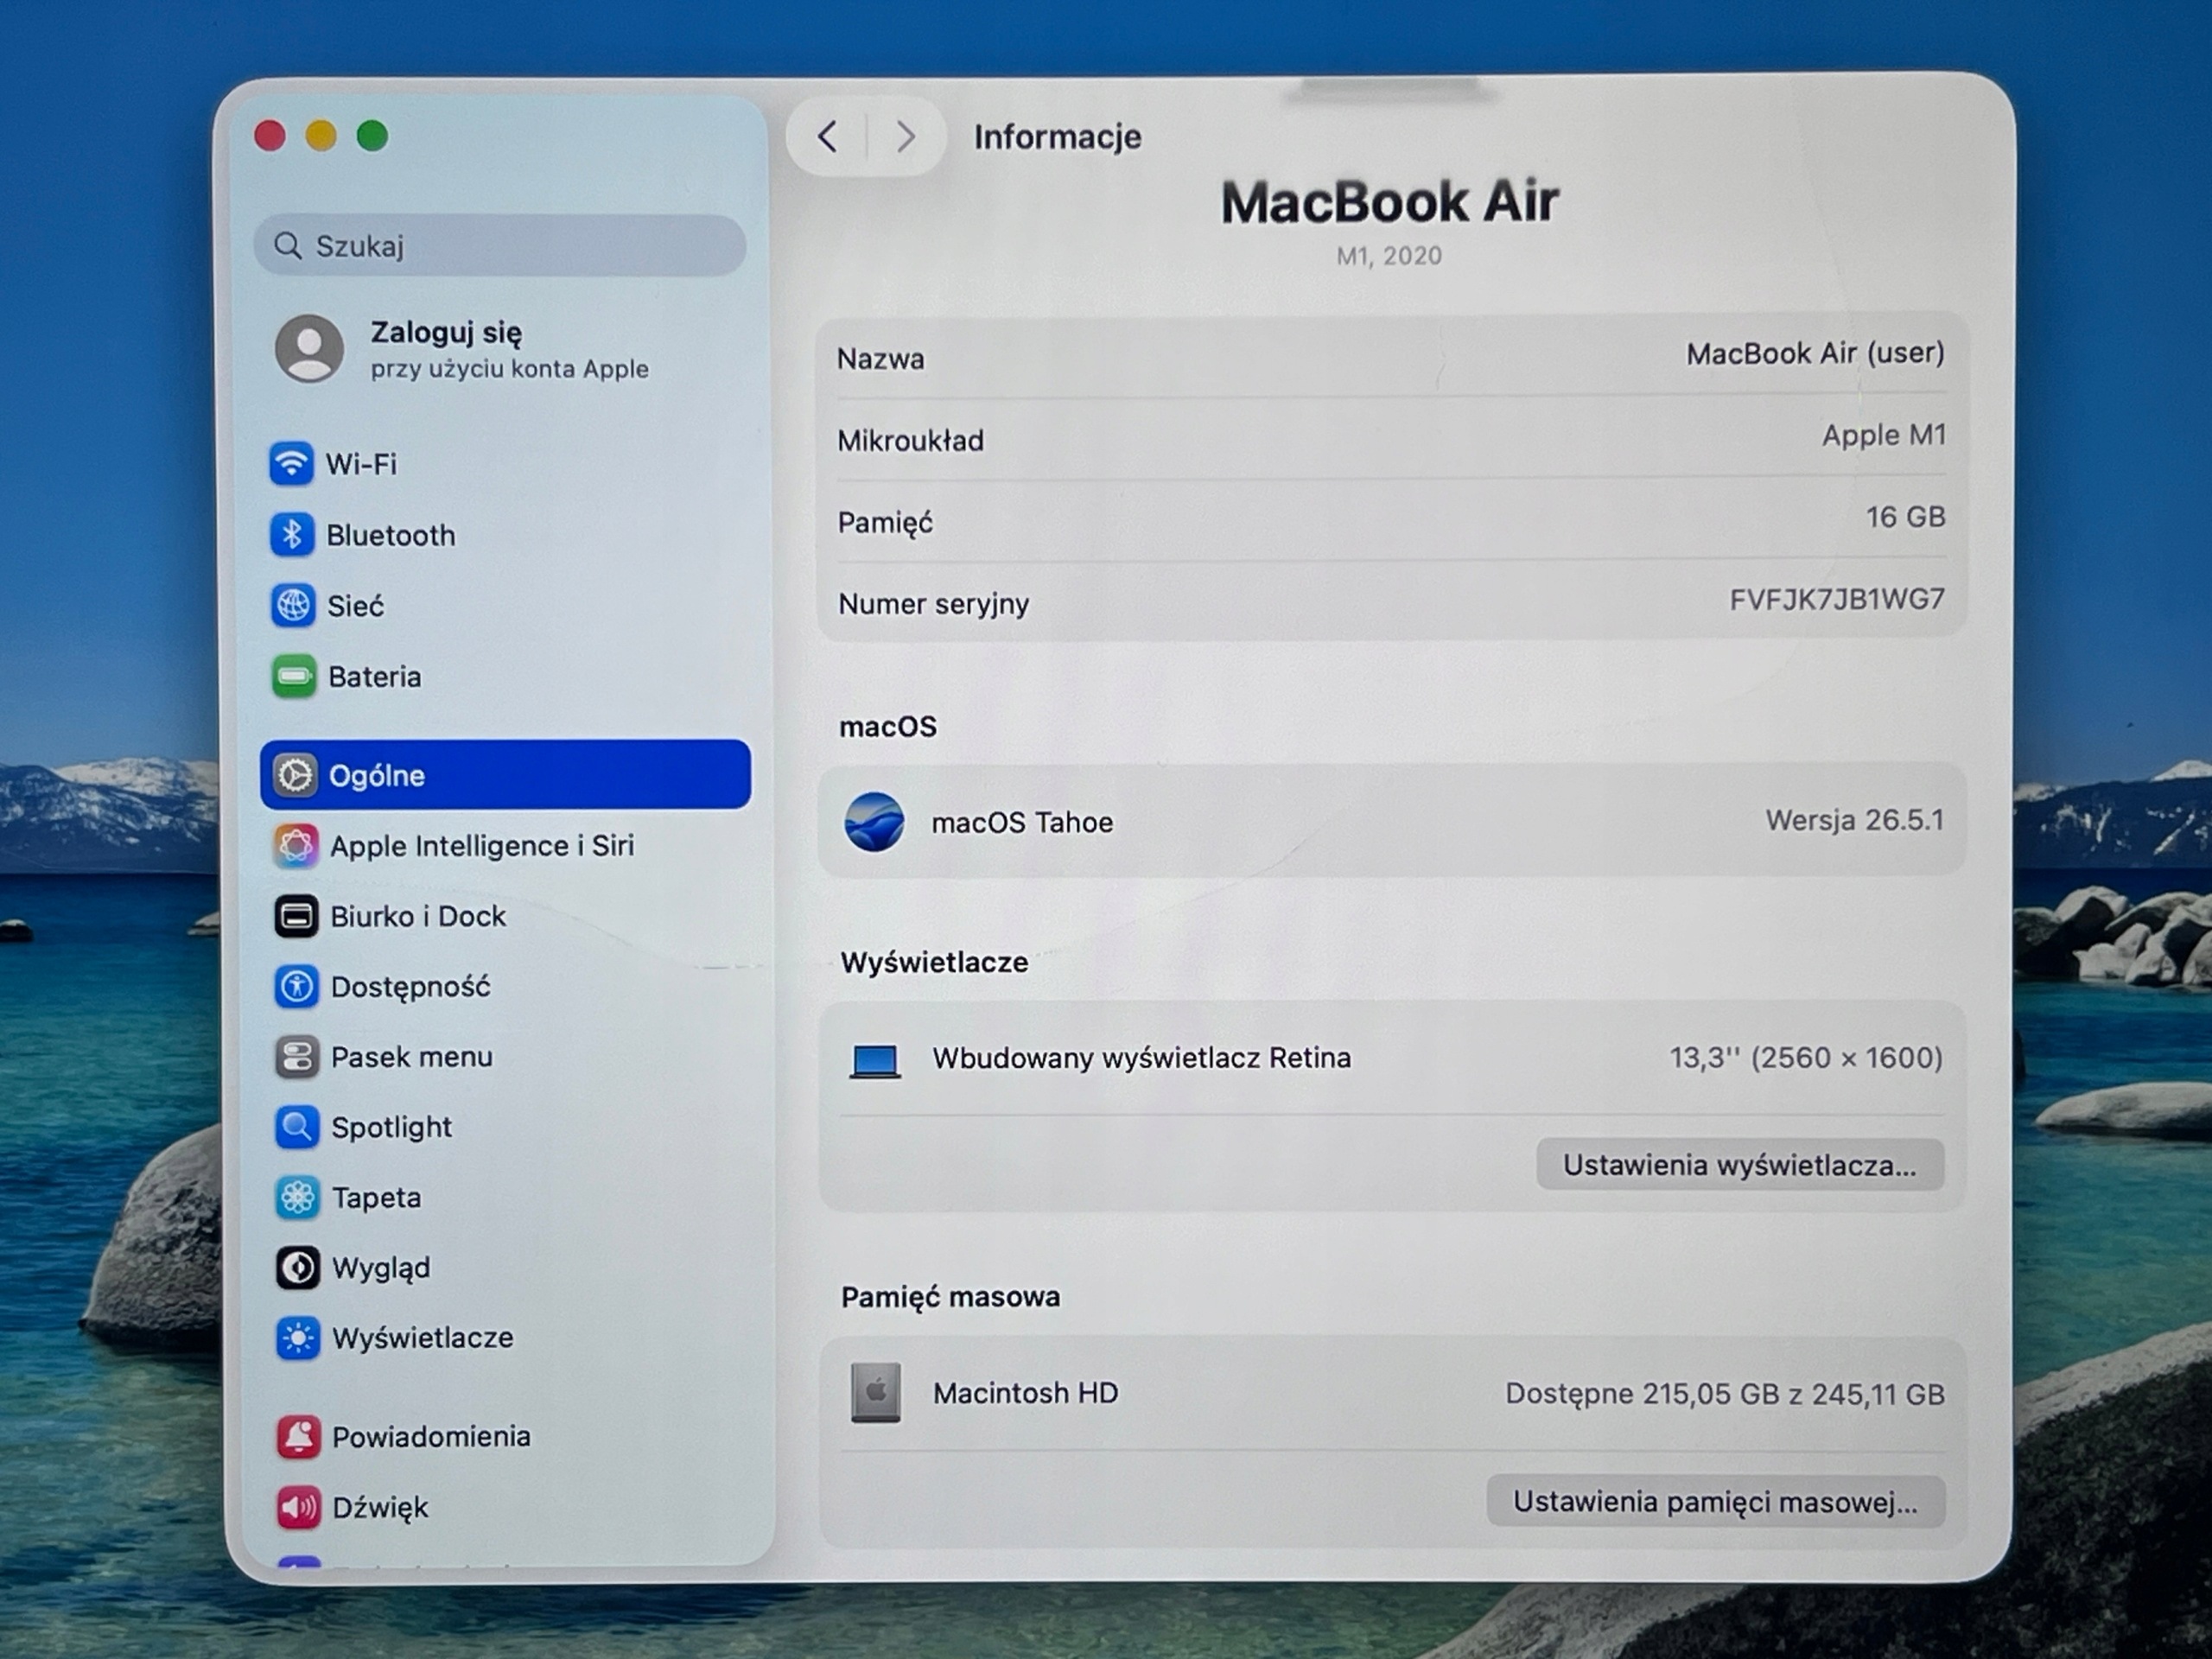Open Ustawienia wyświetlacza button

point(1740,1165)
